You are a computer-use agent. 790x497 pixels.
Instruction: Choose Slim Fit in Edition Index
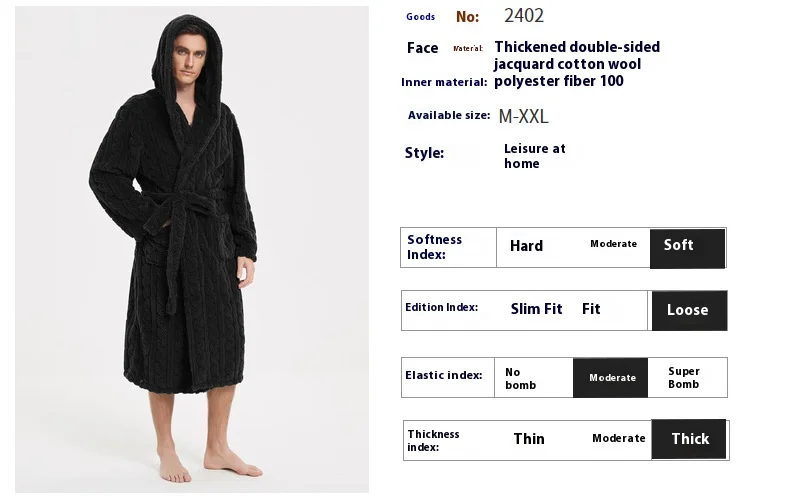pyautogui.click(x=536, y=309)
